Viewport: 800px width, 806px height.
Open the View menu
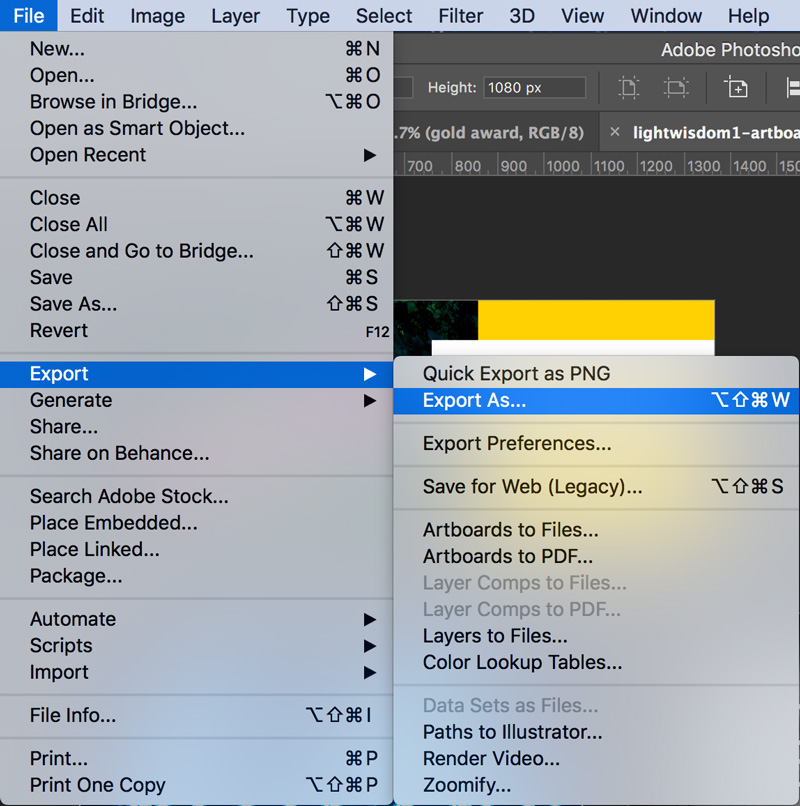(582, 15)
